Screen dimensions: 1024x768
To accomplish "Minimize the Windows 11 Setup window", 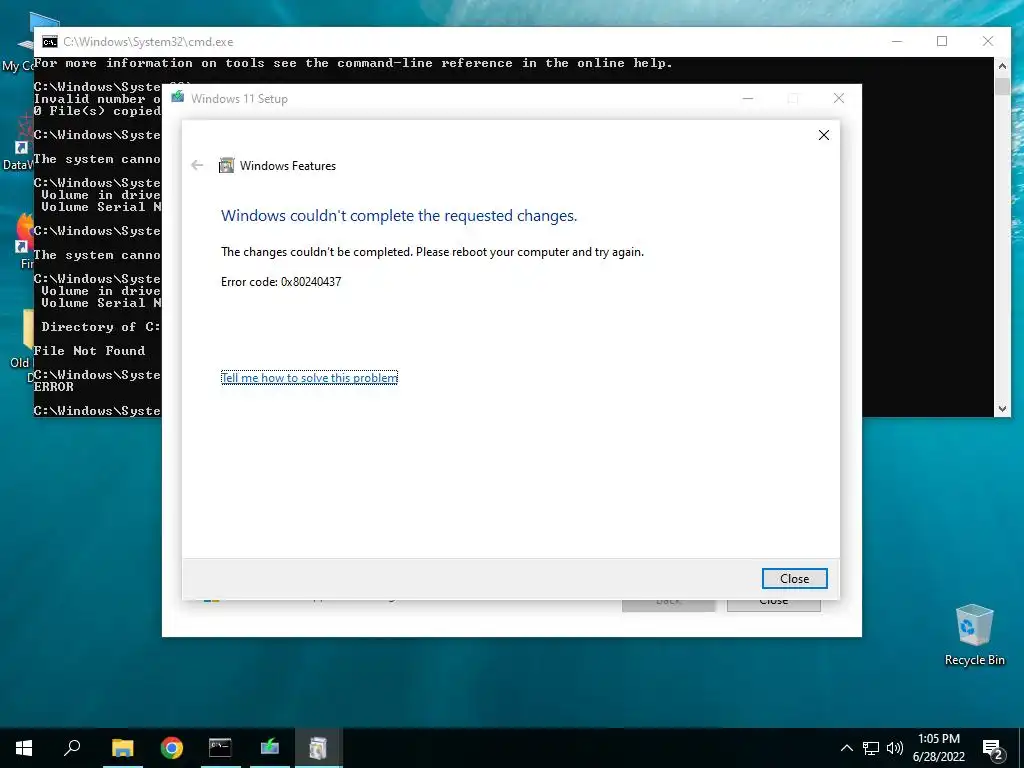I will click(x=748, y=99).
